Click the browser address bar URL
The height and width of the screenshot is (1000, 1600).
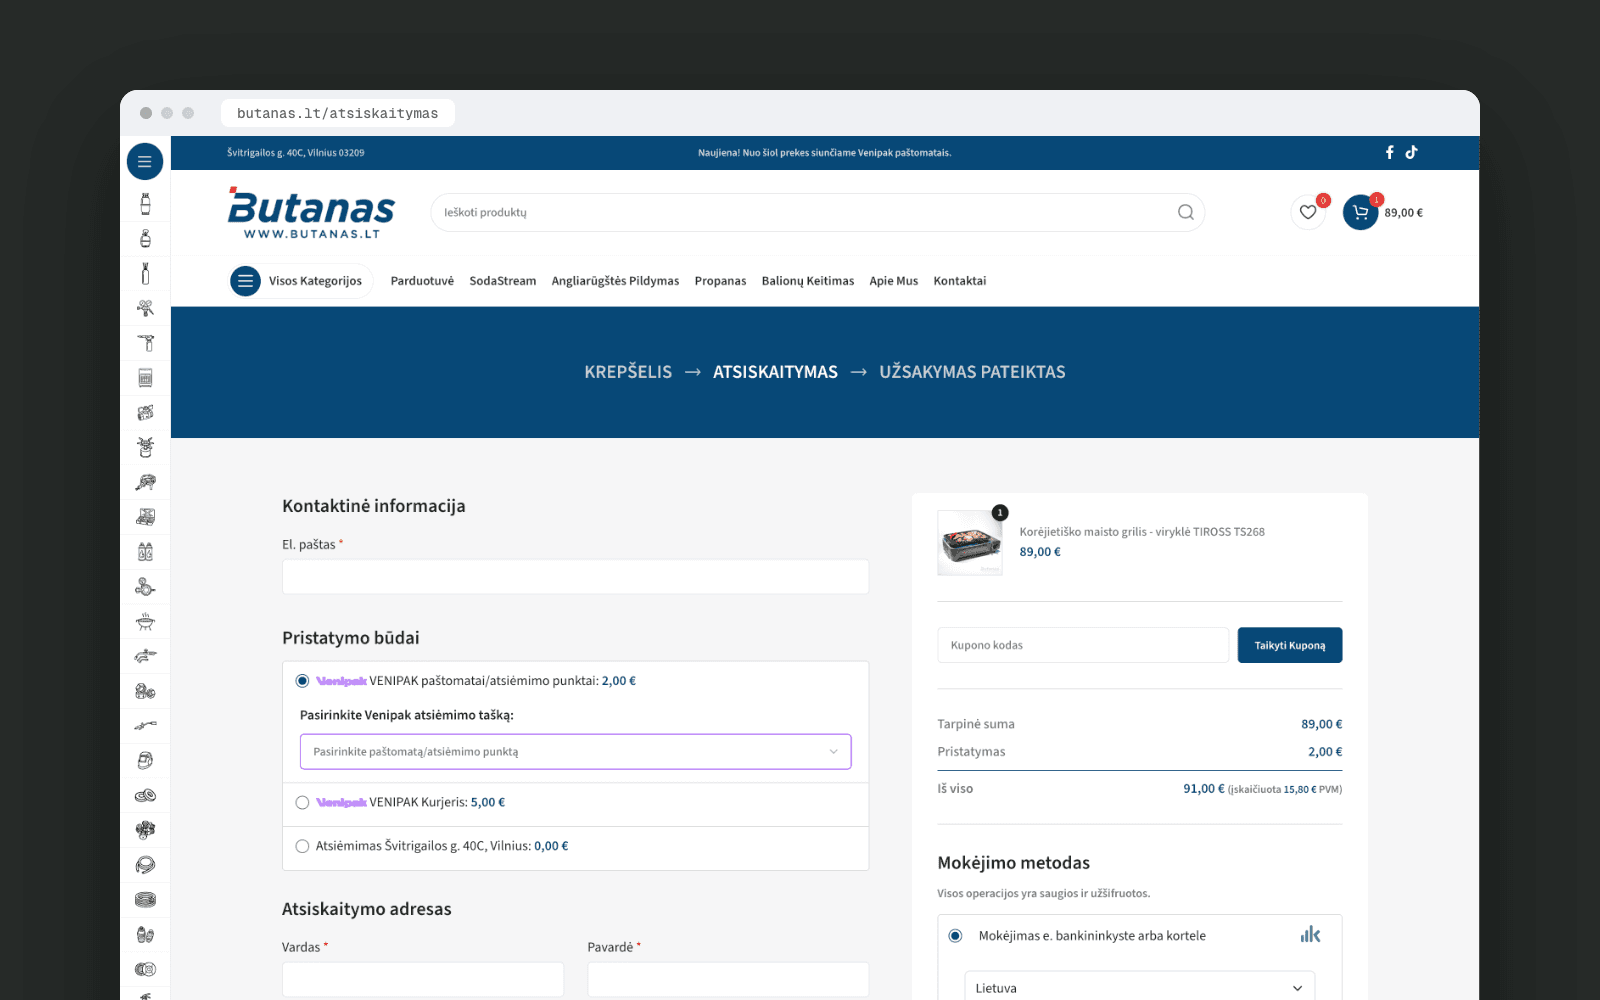click(x=338, y=113)
